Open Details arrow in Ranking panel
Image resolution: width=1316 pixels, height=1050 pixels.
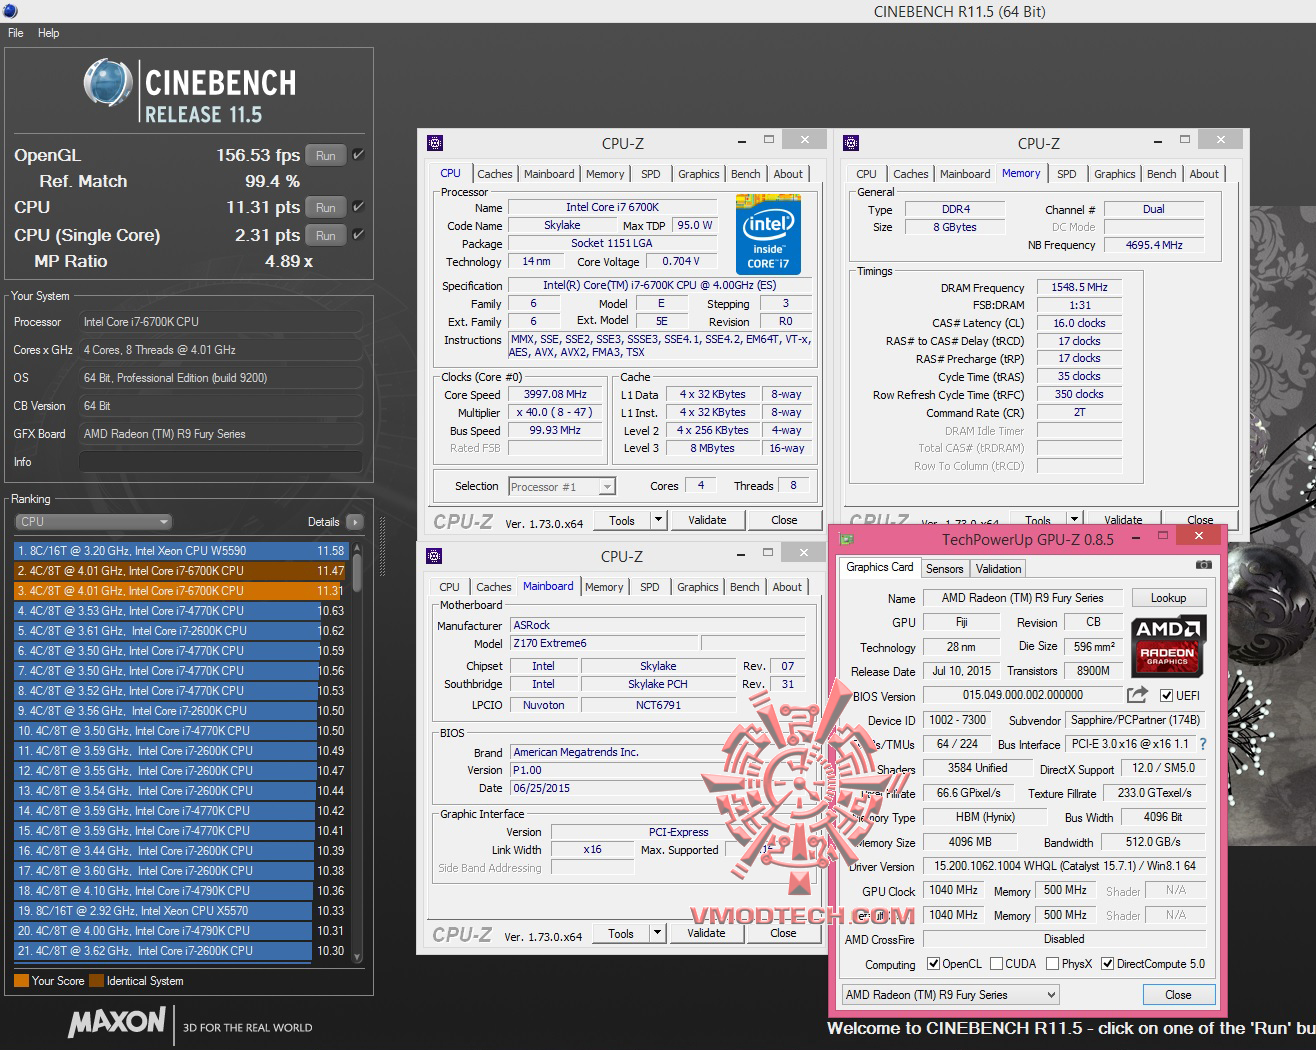coord(354,522)
